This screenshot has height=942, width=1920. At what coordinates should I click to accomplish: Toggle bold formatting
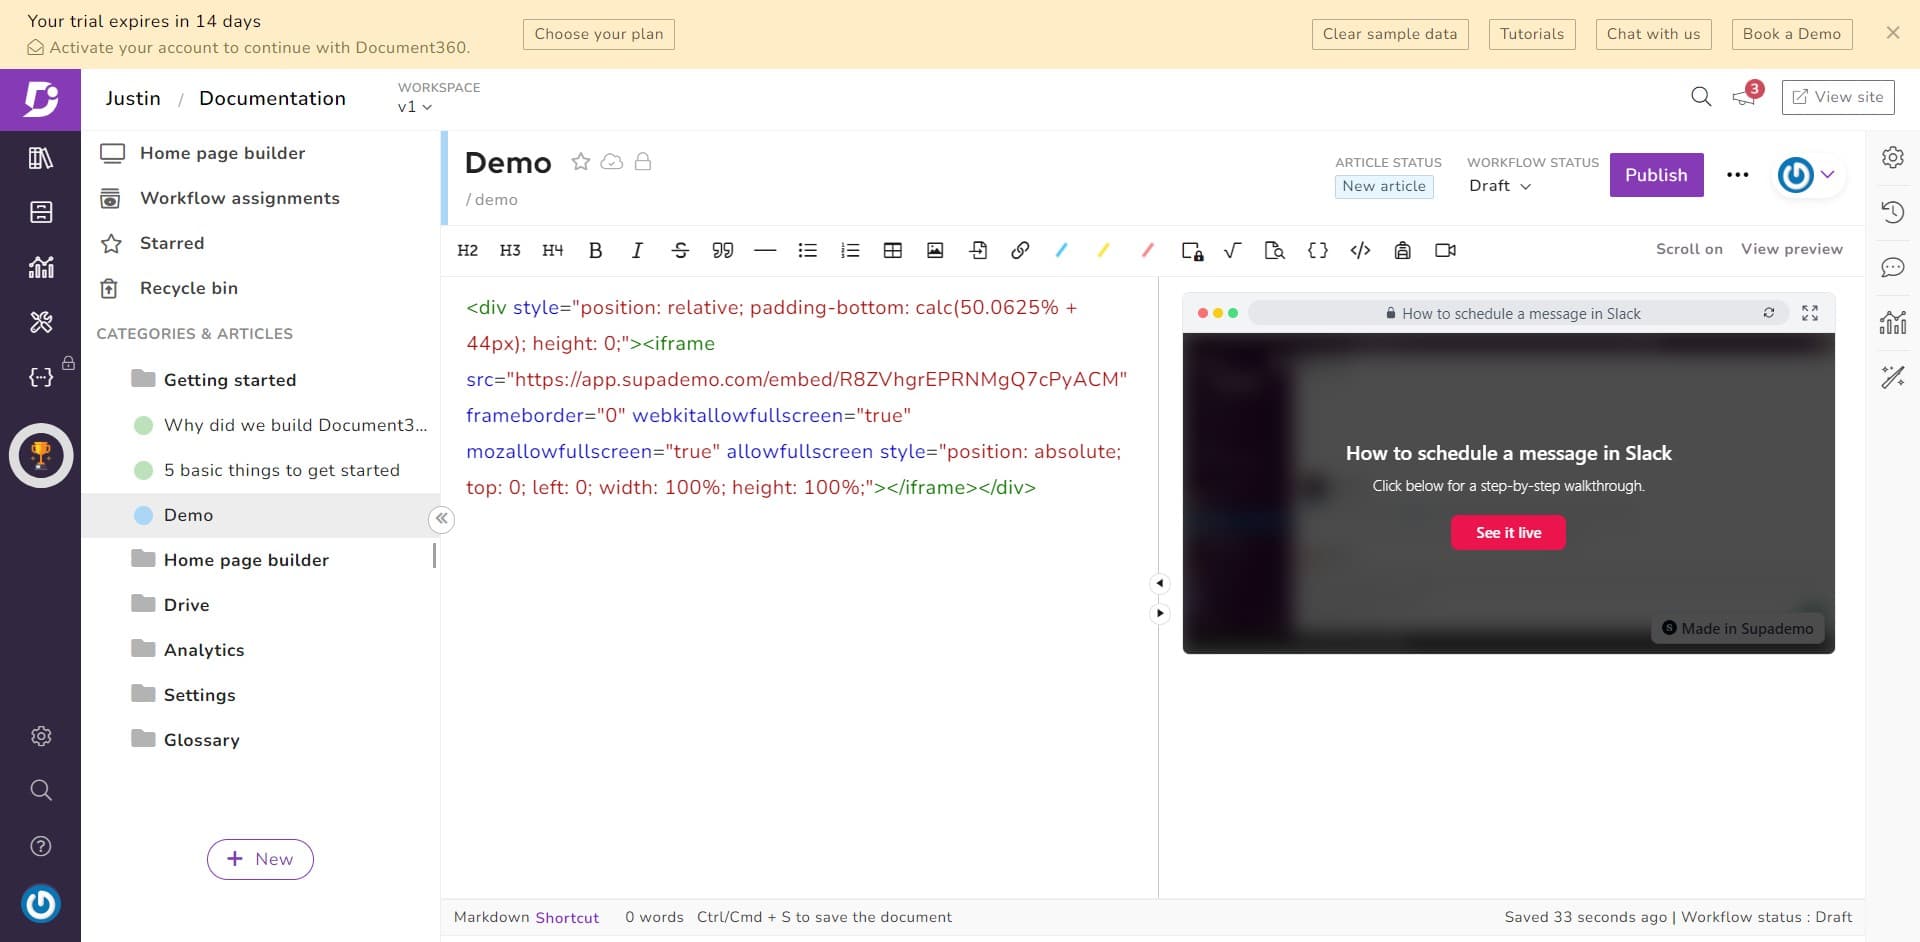coord(595,250)
